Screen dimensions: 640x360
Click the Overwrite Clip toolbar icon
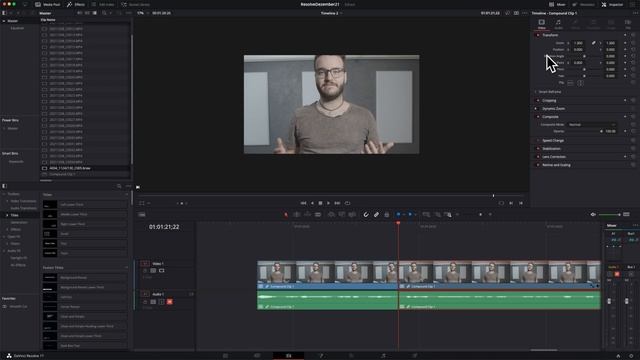point(342,215)
